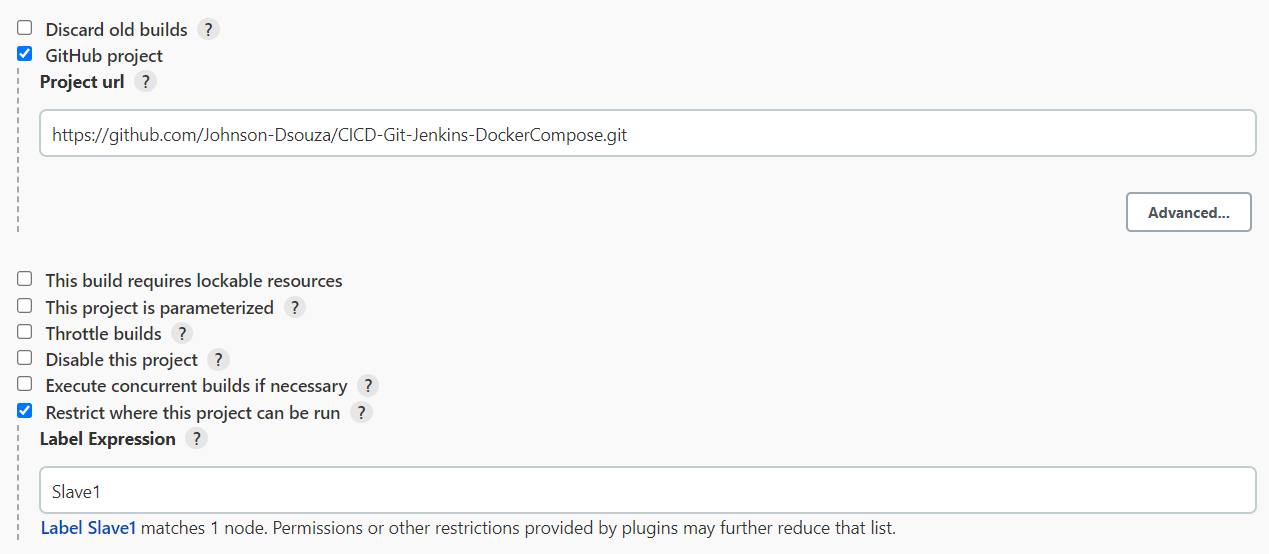Focus the Project url text field

tap(648, 133)
